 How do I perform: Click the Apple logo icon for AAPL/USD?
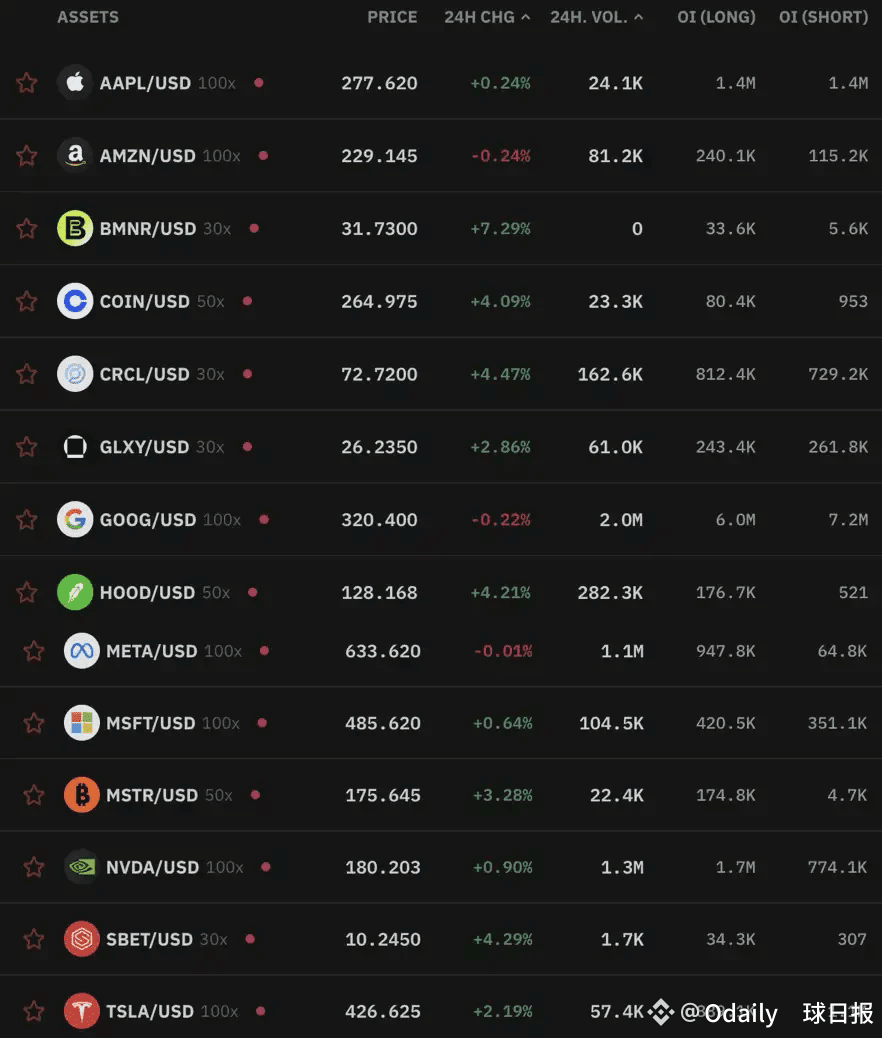pos(75,83)
